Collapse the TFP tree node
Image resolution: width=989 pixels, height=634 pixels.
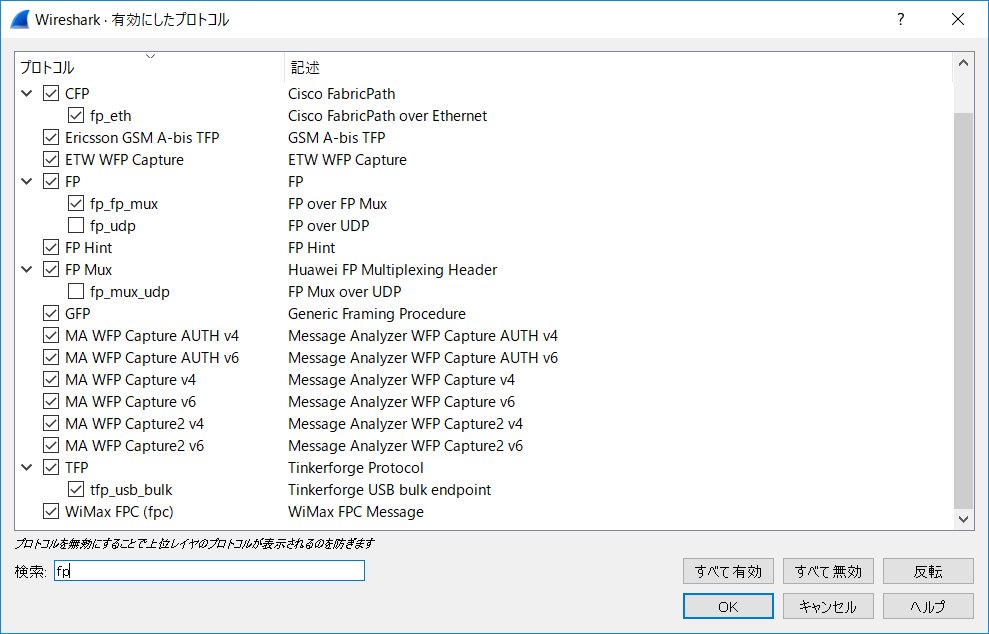click(x=26, y=467)
